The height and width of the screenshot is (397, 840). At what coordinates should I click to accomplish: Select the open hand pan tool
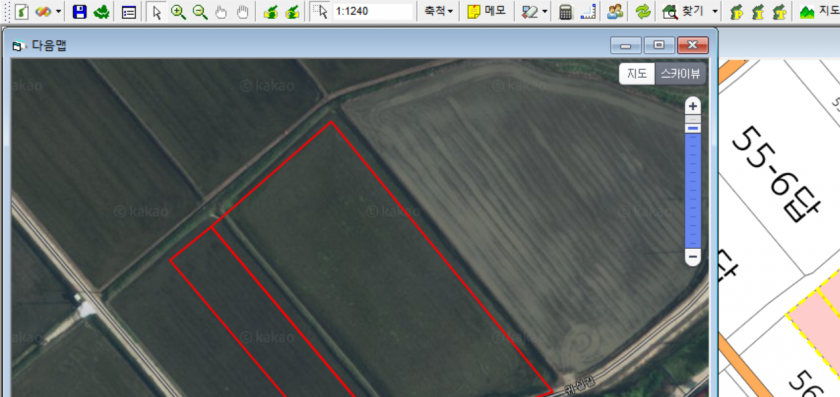click(243, 12)
